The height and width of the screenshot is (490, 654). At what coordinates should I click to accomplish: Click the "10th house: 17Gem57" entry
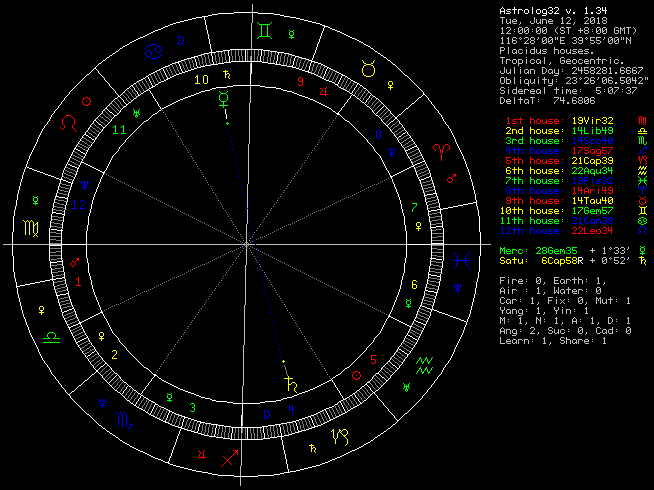tap(556, 211)
